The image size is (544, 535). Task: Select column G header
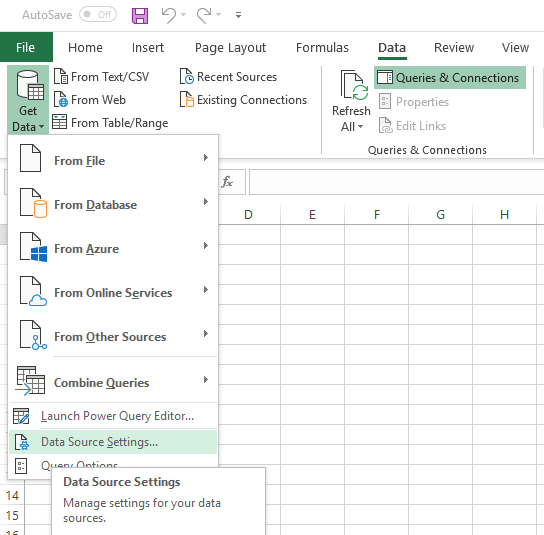441,215
